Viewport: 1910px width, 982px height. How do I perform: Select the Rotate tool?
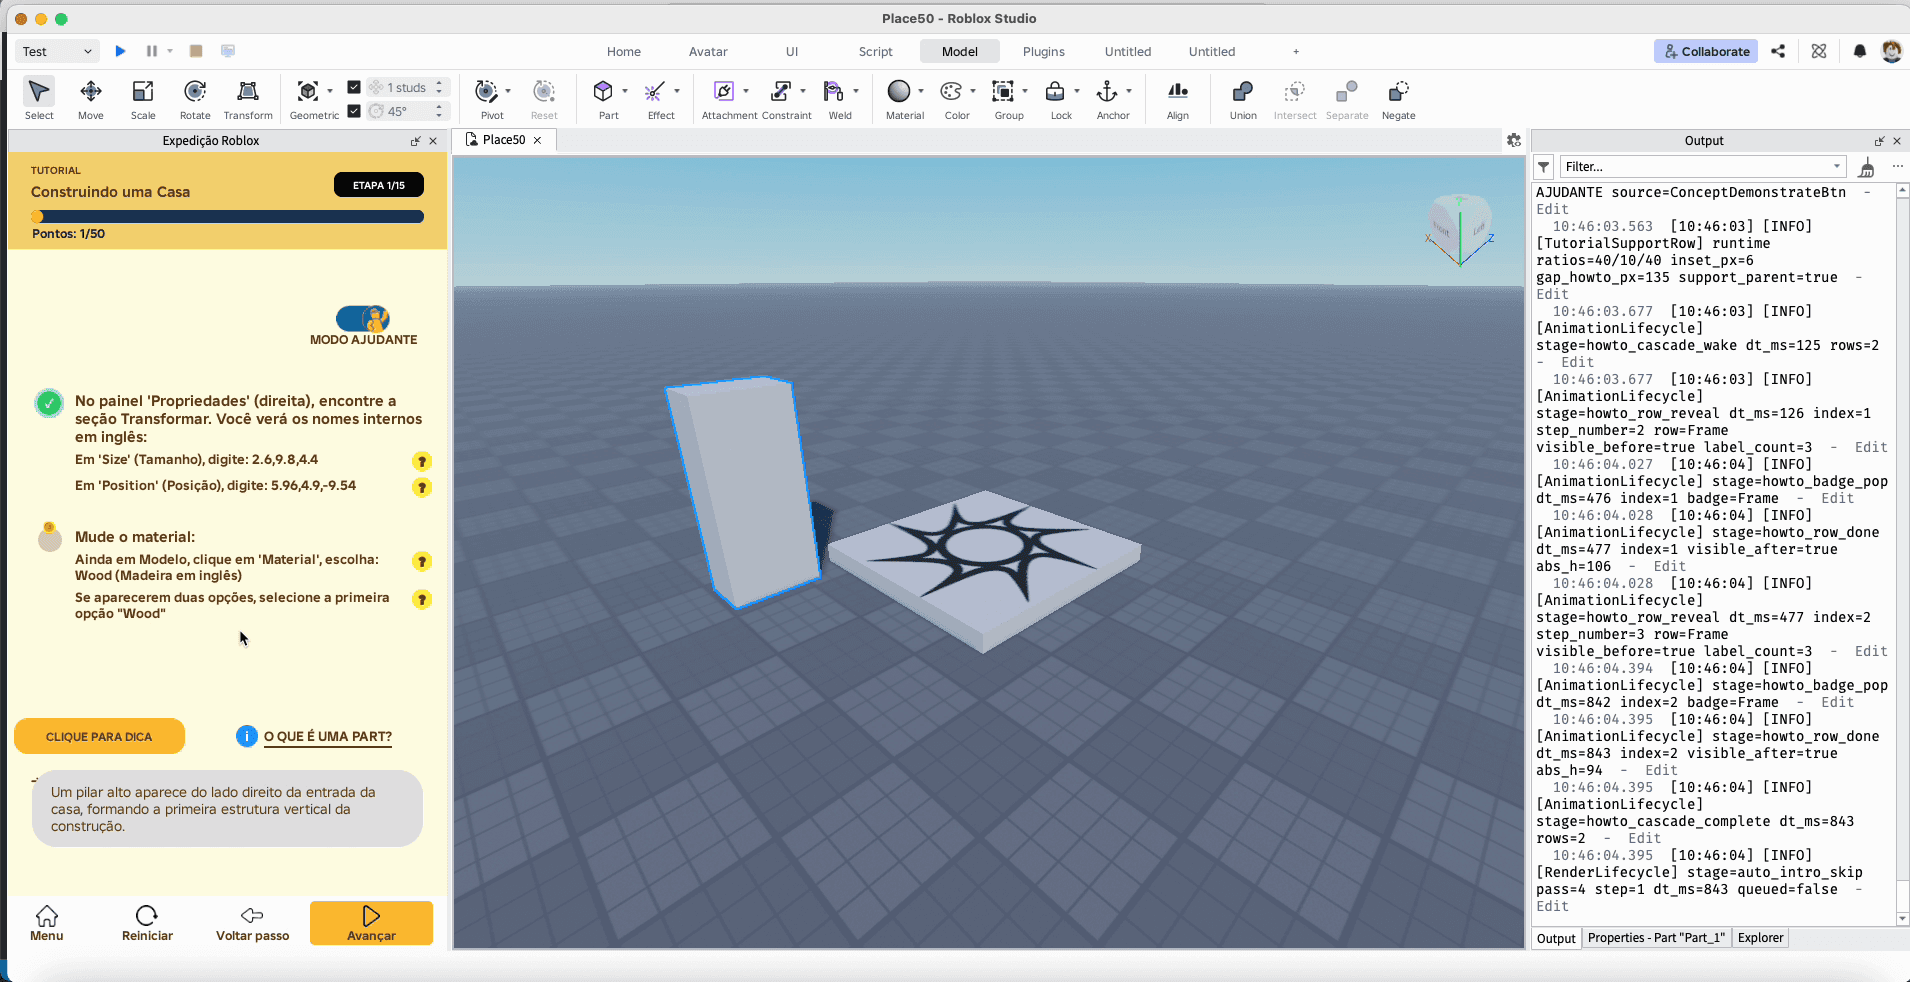pyautogui.click(x=195, y=97)
